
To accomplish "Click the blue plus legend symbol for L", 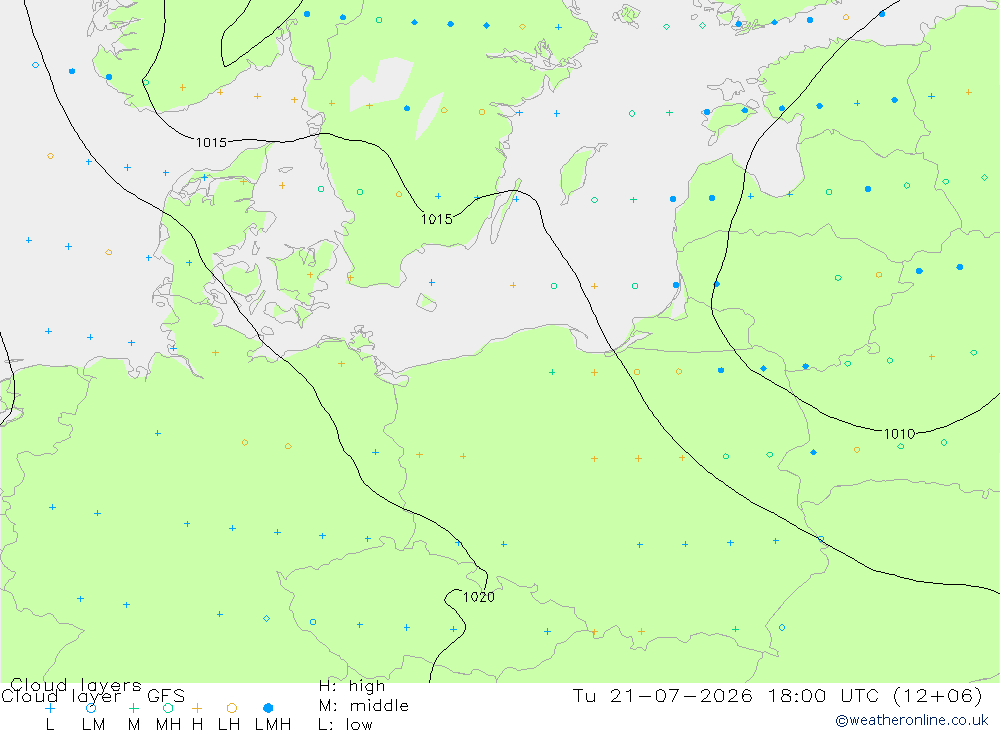I will (x=50, y=708).
